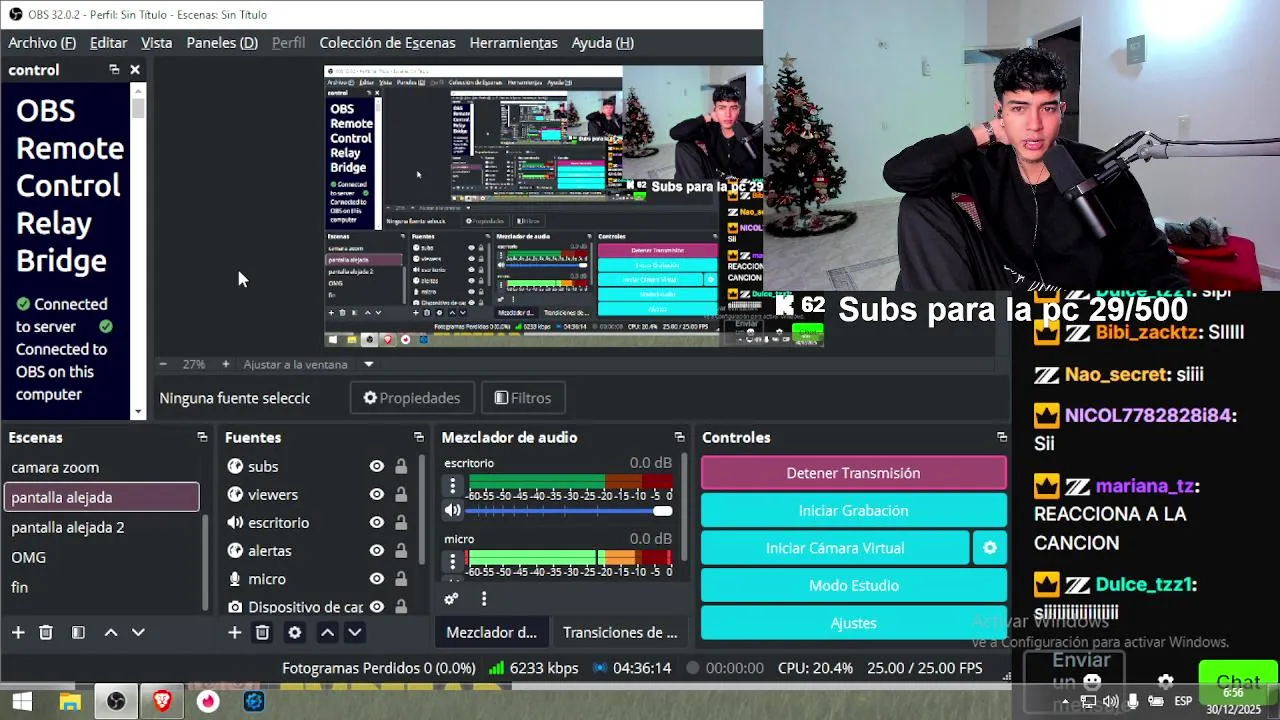Zoom out the preview with minus icon
The width and height of the screenshot is (1280, 720).
[163, 364]
